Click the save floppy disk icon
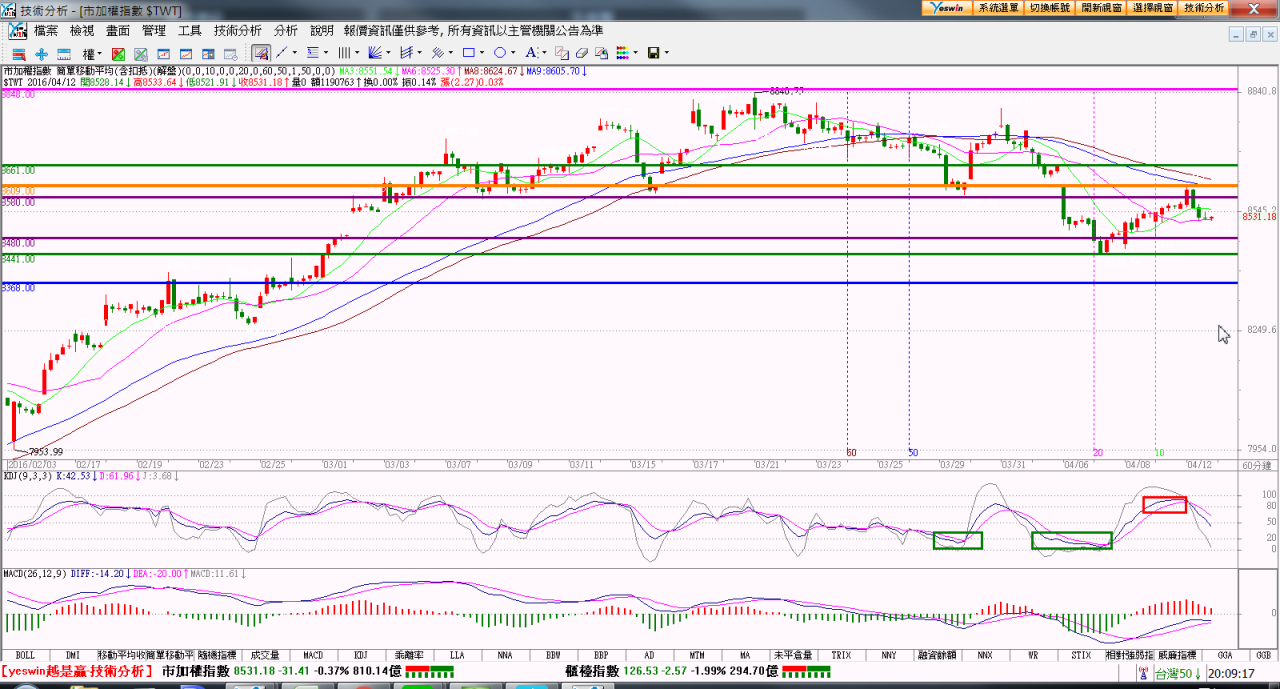 click(x=653, y=53)
